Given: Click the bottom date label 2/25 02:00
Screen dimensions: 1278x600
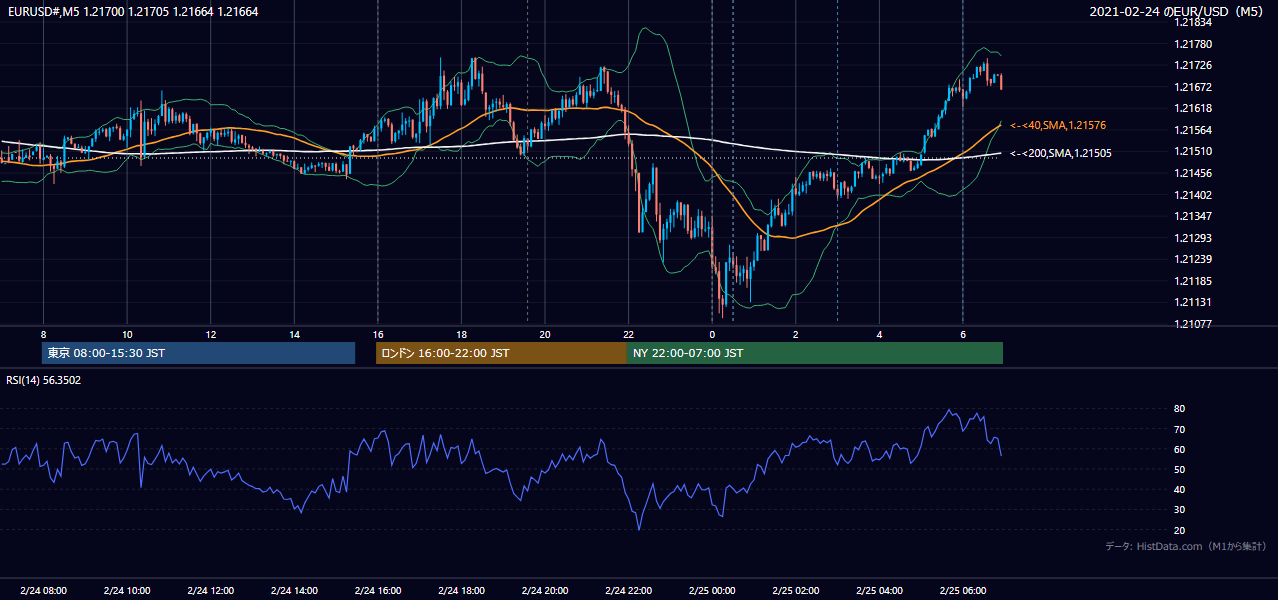Looking at the screenshot, I should coord(796,591).
